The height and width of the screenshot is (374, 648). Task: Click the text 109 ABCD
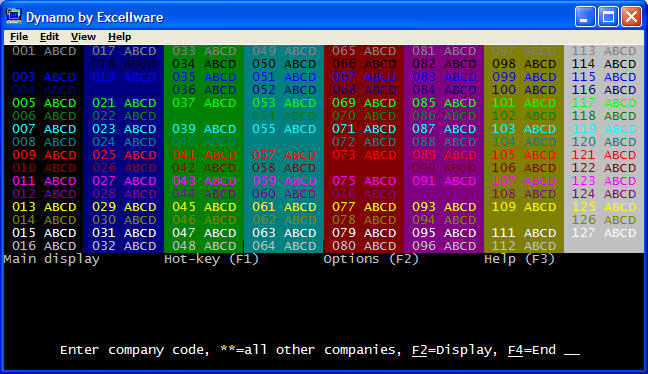coord(524,207)
